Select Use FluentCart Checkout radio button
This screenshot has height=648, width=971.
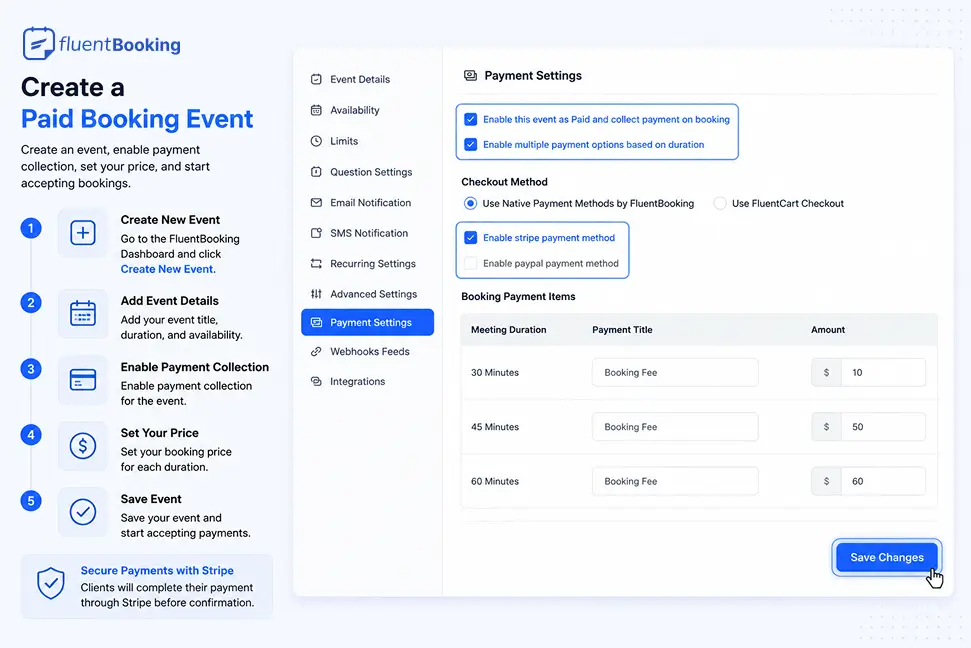(720, 203)
